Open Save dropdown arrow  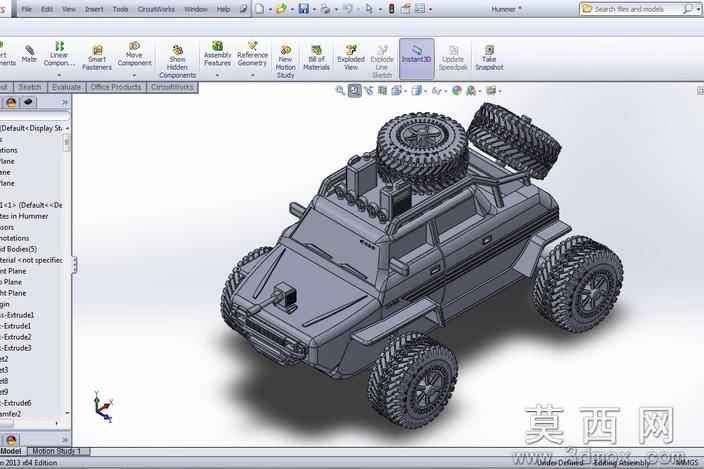[314, 9]
